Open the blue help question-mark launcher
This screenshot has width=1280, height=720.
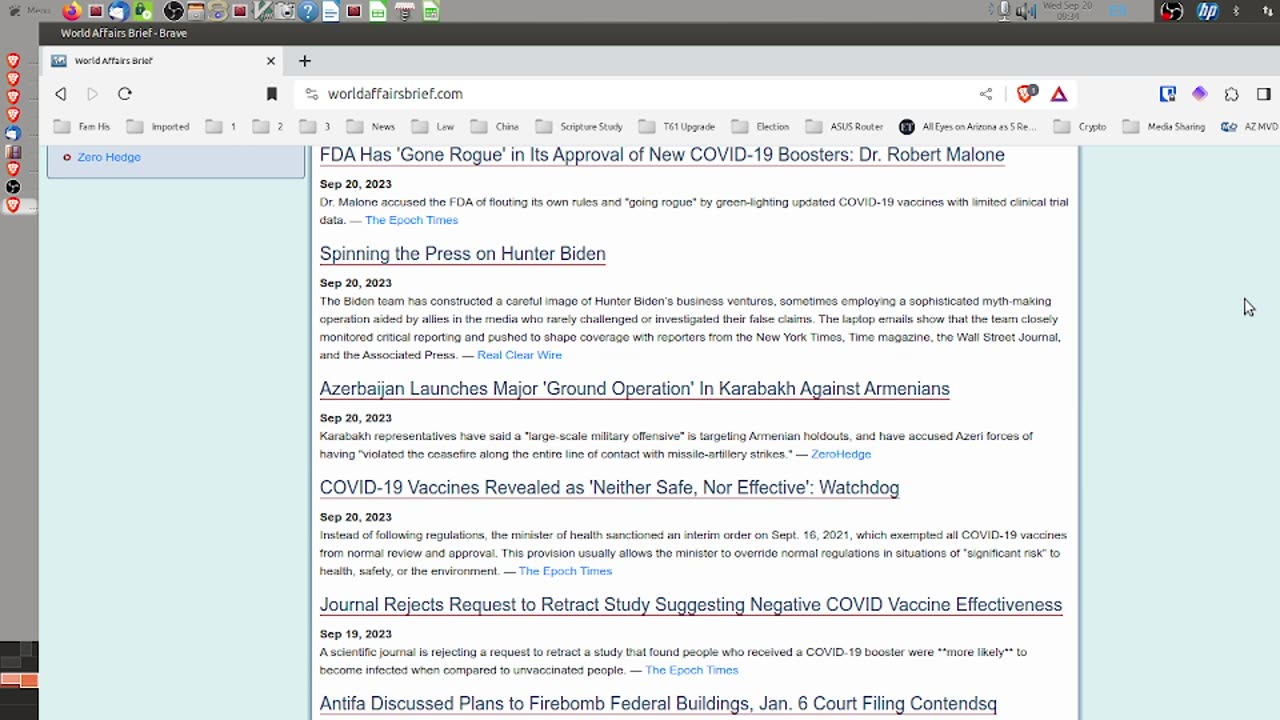tap(308, 11)
